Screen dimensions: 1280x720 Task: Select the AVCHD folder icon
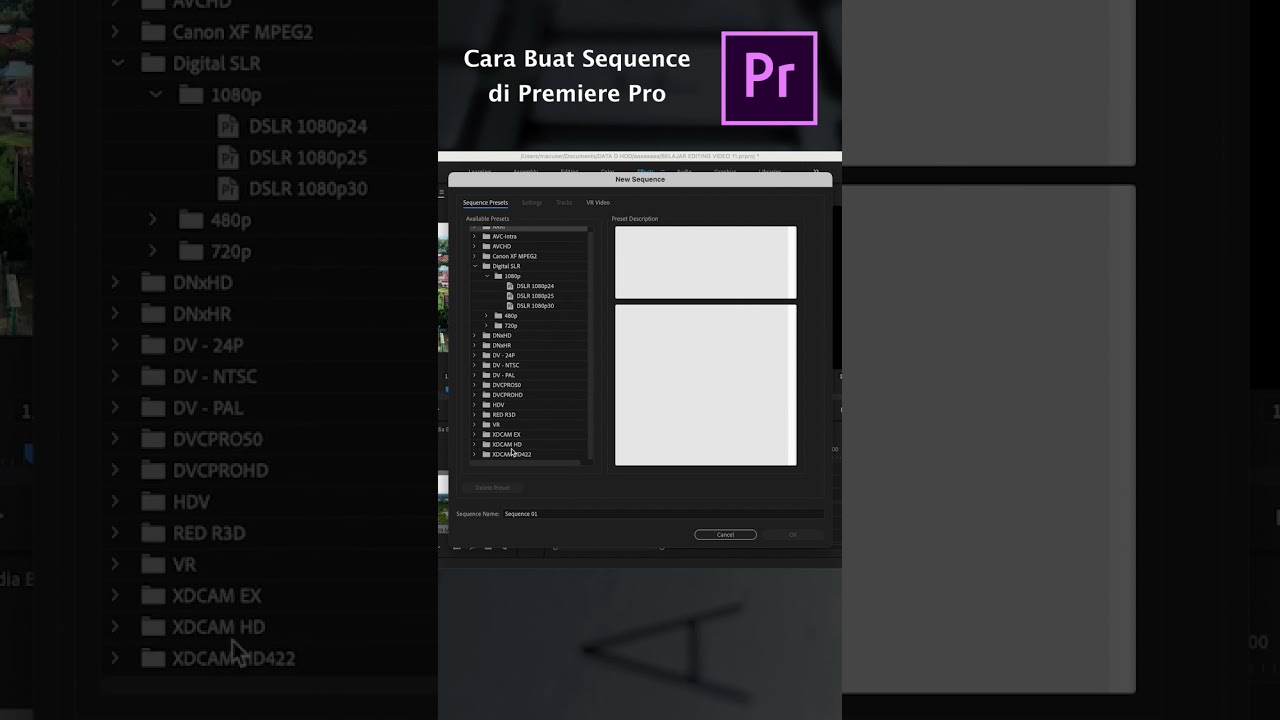[486, 246]
